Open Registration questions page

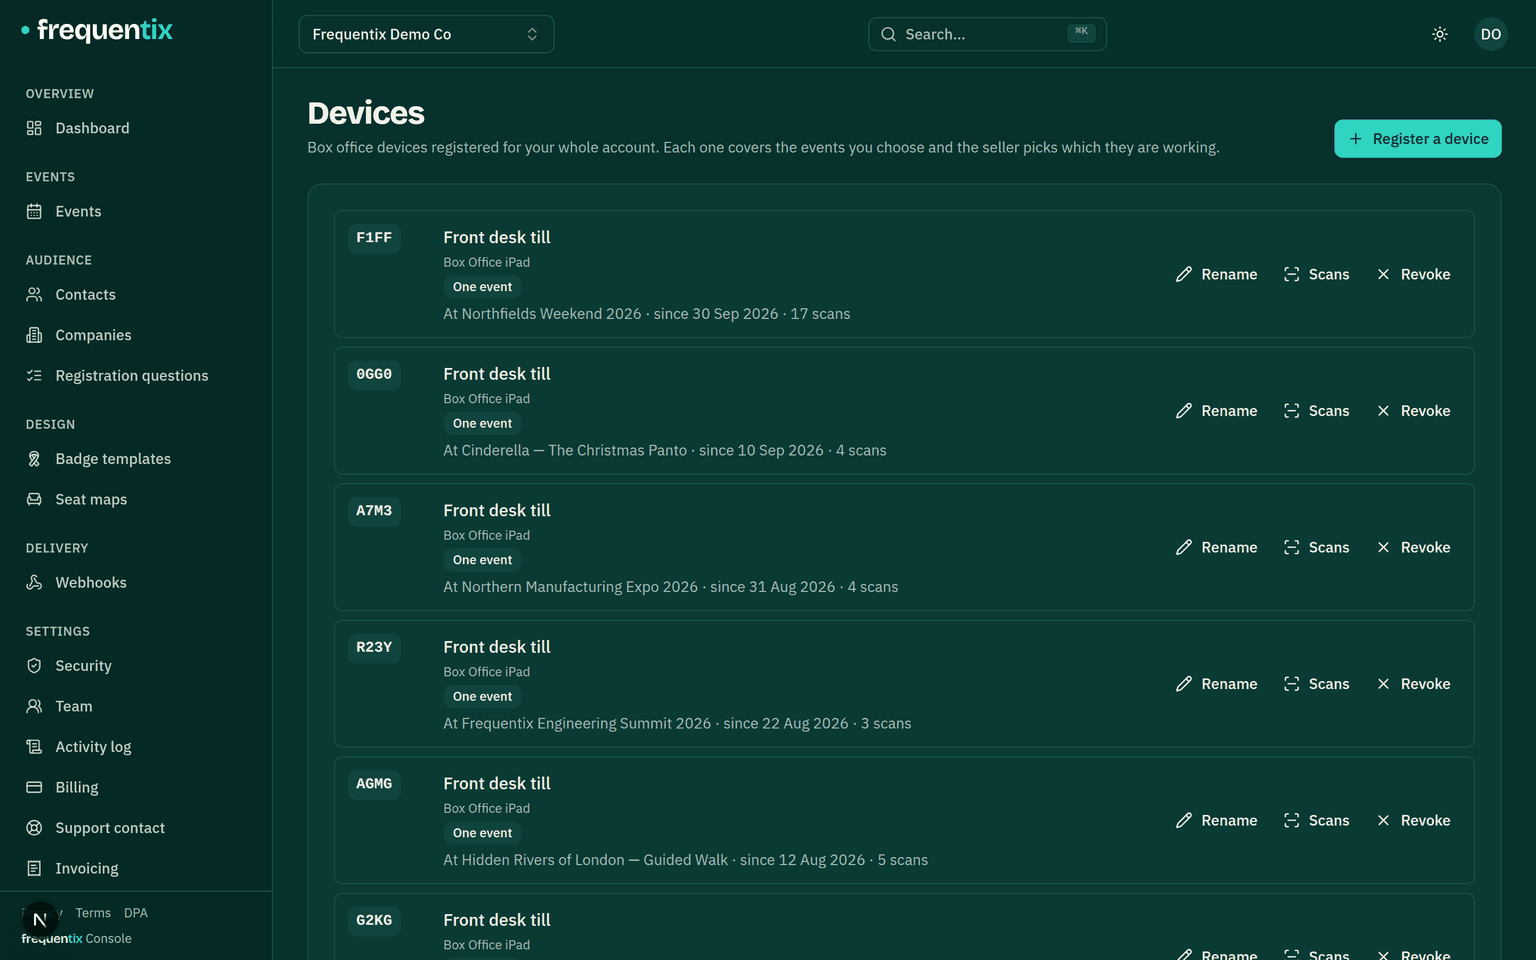tap(136, 376)
